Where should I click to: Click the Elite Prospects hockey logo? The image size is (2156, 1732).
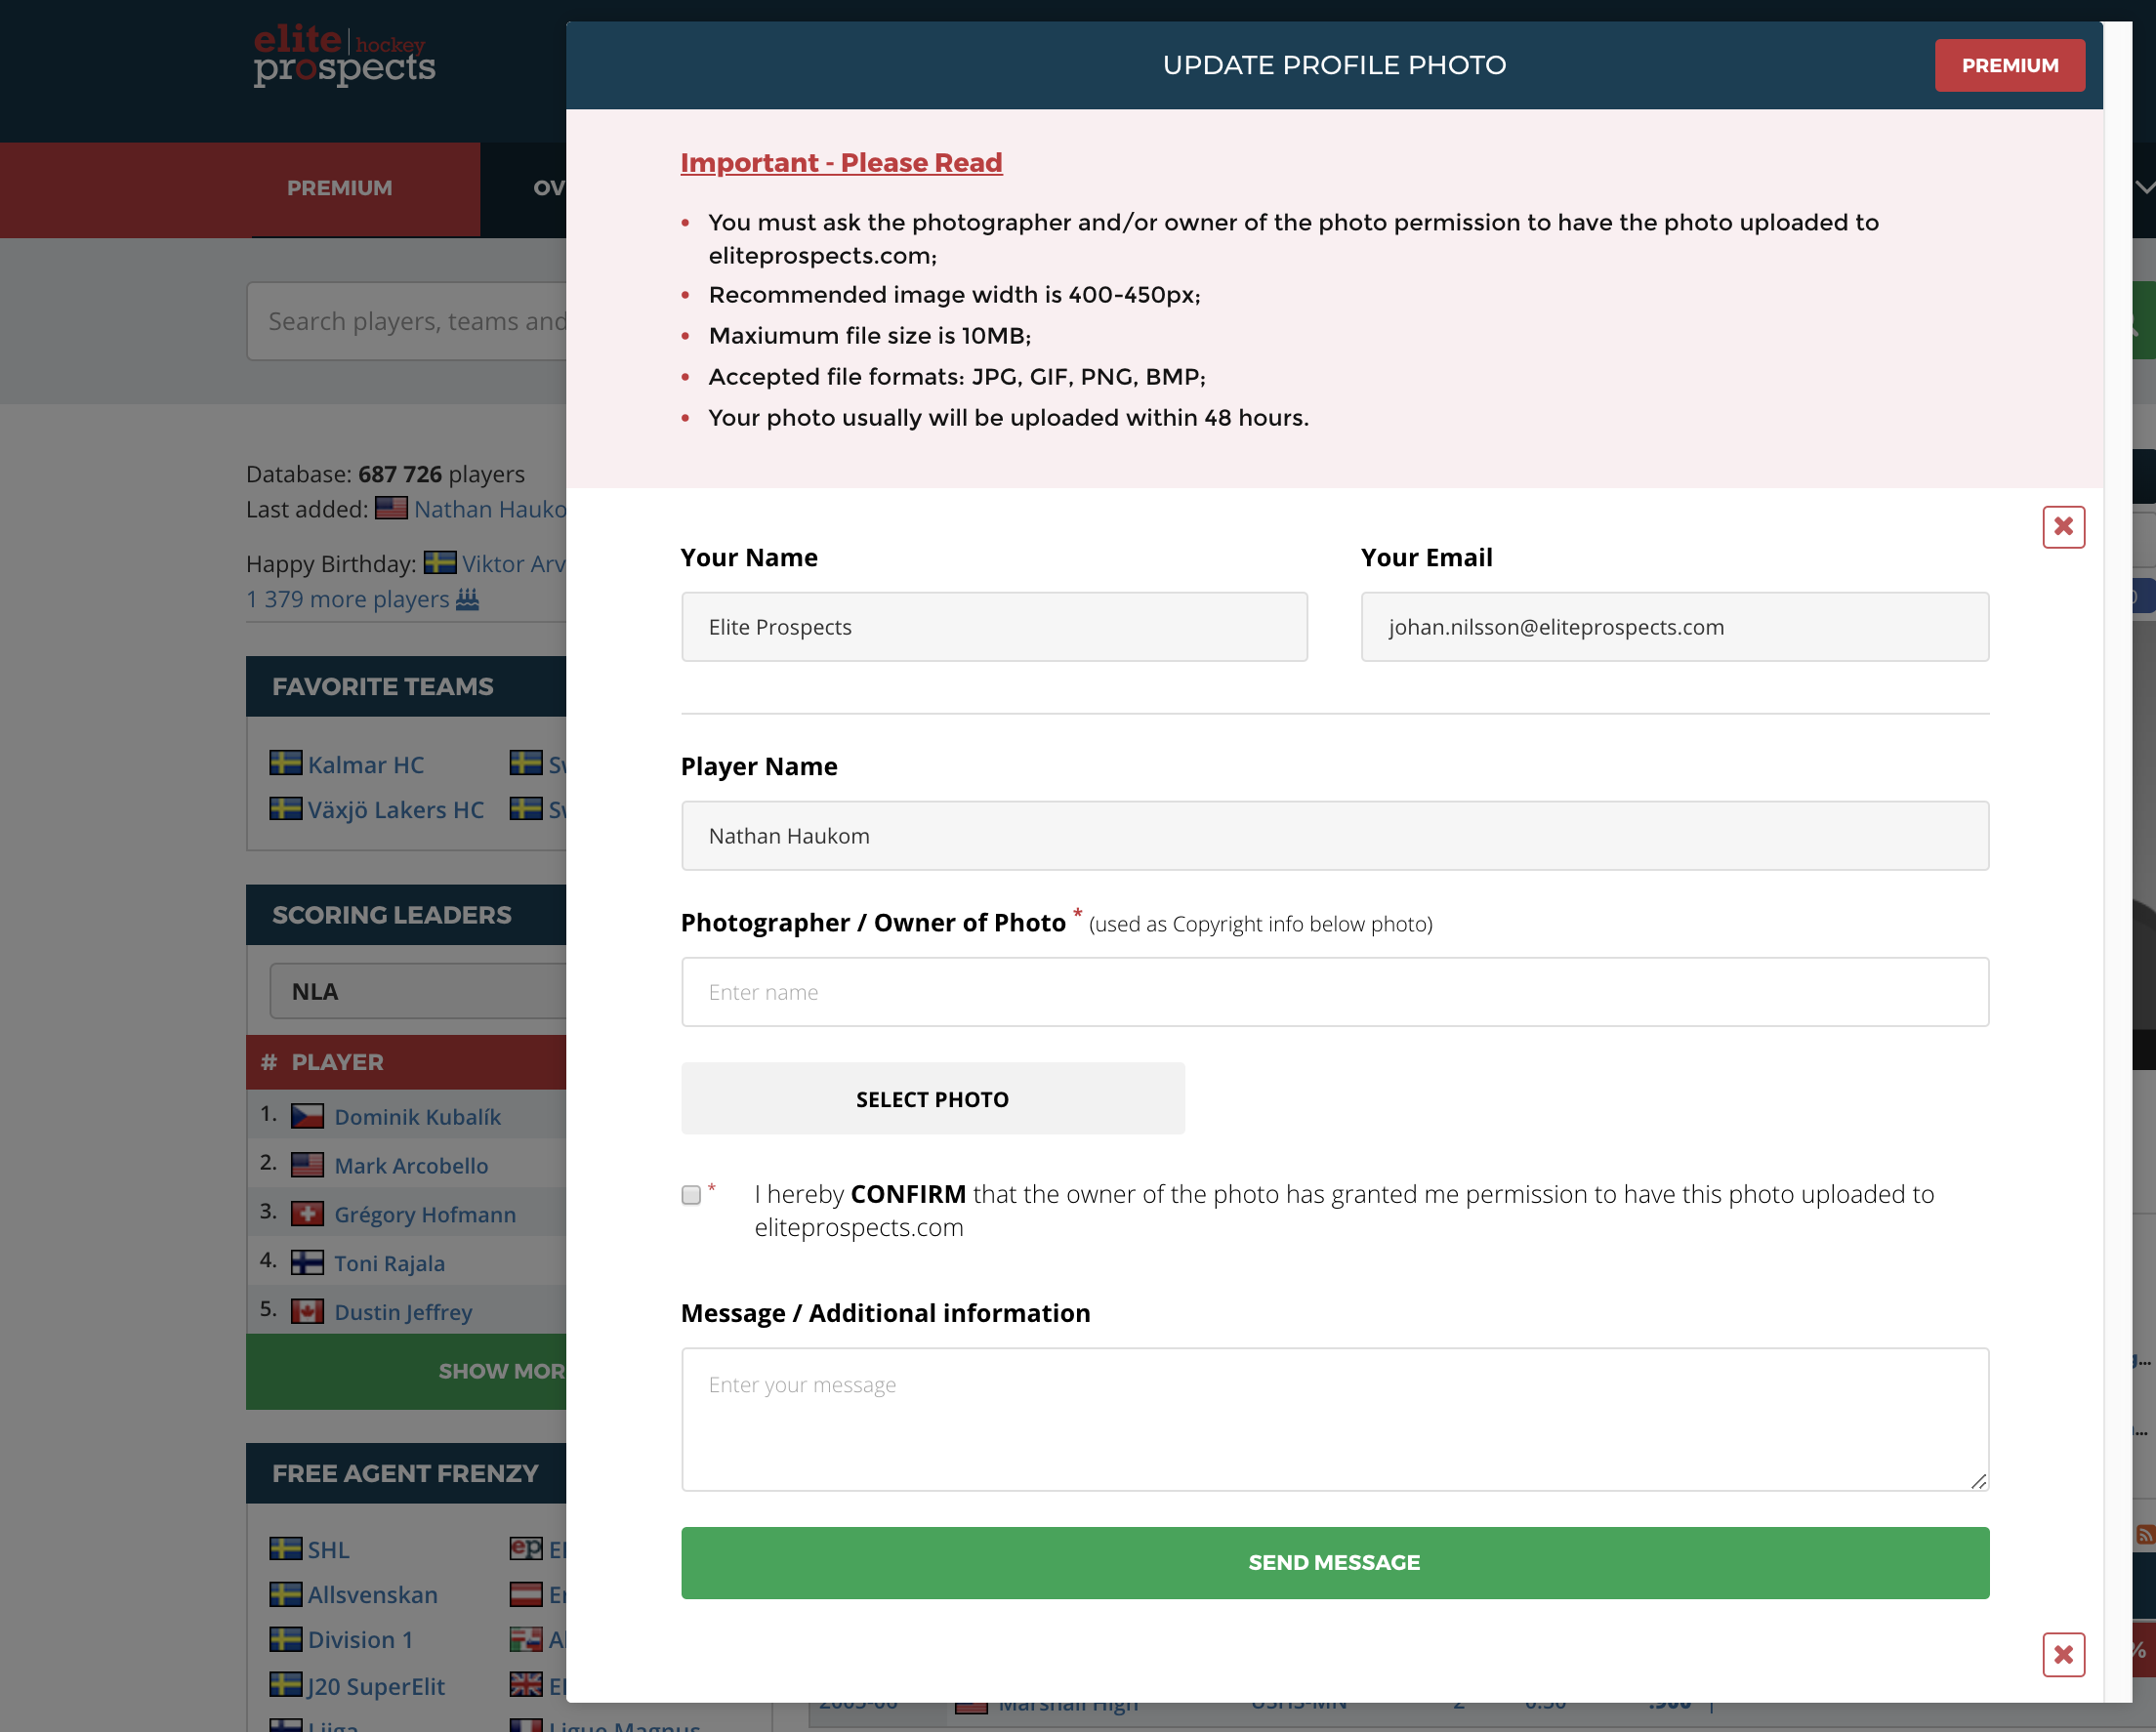pyautogui.click(x=344, y=55)
